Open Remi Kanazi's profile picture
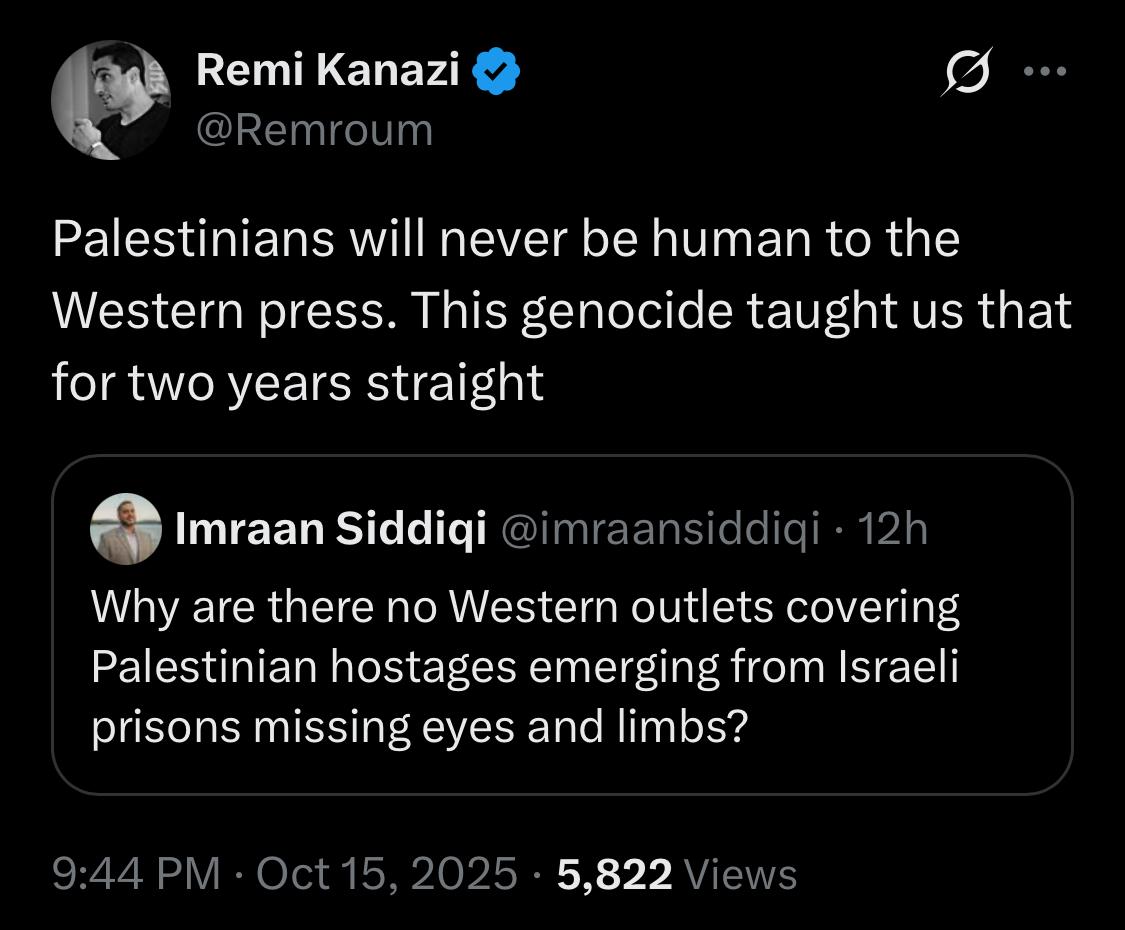Image resolution: width=1125 pixels, height=930 pixels. point(111,100)
